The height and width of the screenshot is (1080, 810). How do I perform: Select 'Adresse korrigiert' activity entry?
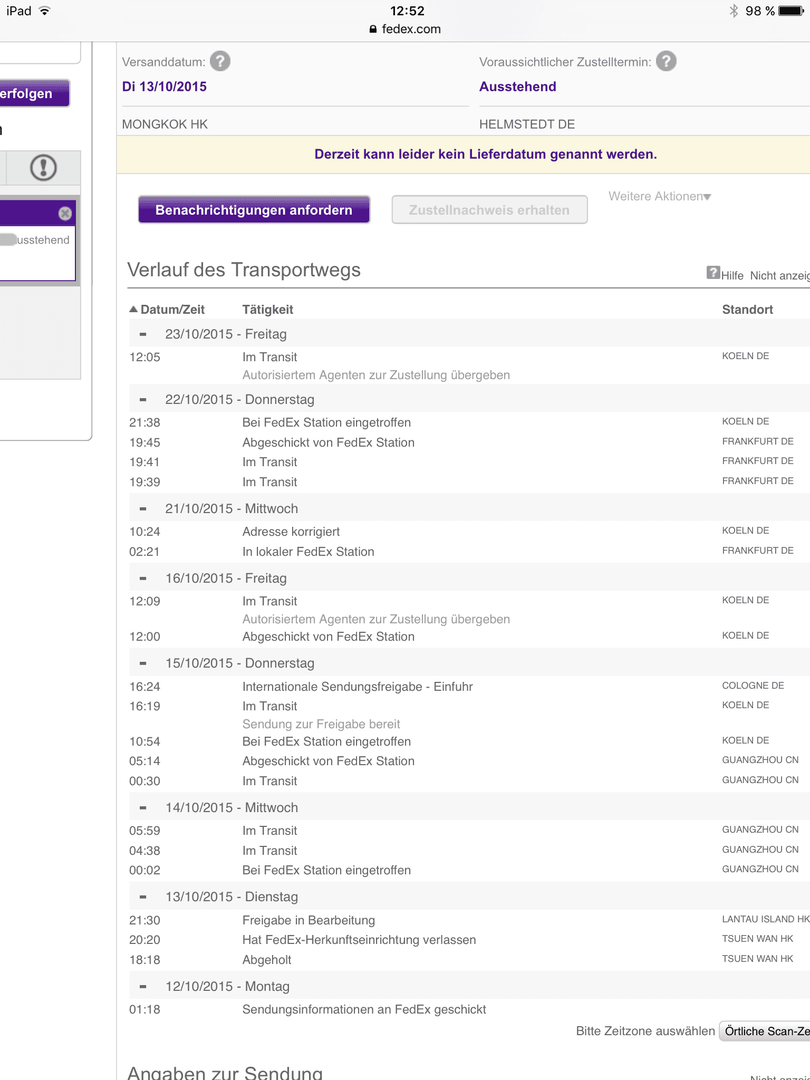[291, 532]
